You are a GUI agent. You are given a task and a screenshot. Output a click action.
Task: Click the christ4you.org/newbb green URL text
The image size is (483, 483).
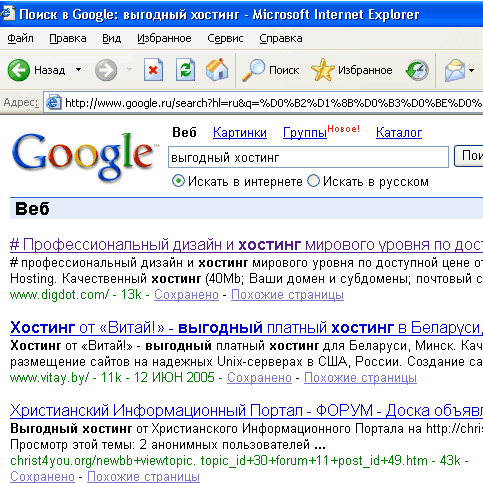tap(219, 461)
